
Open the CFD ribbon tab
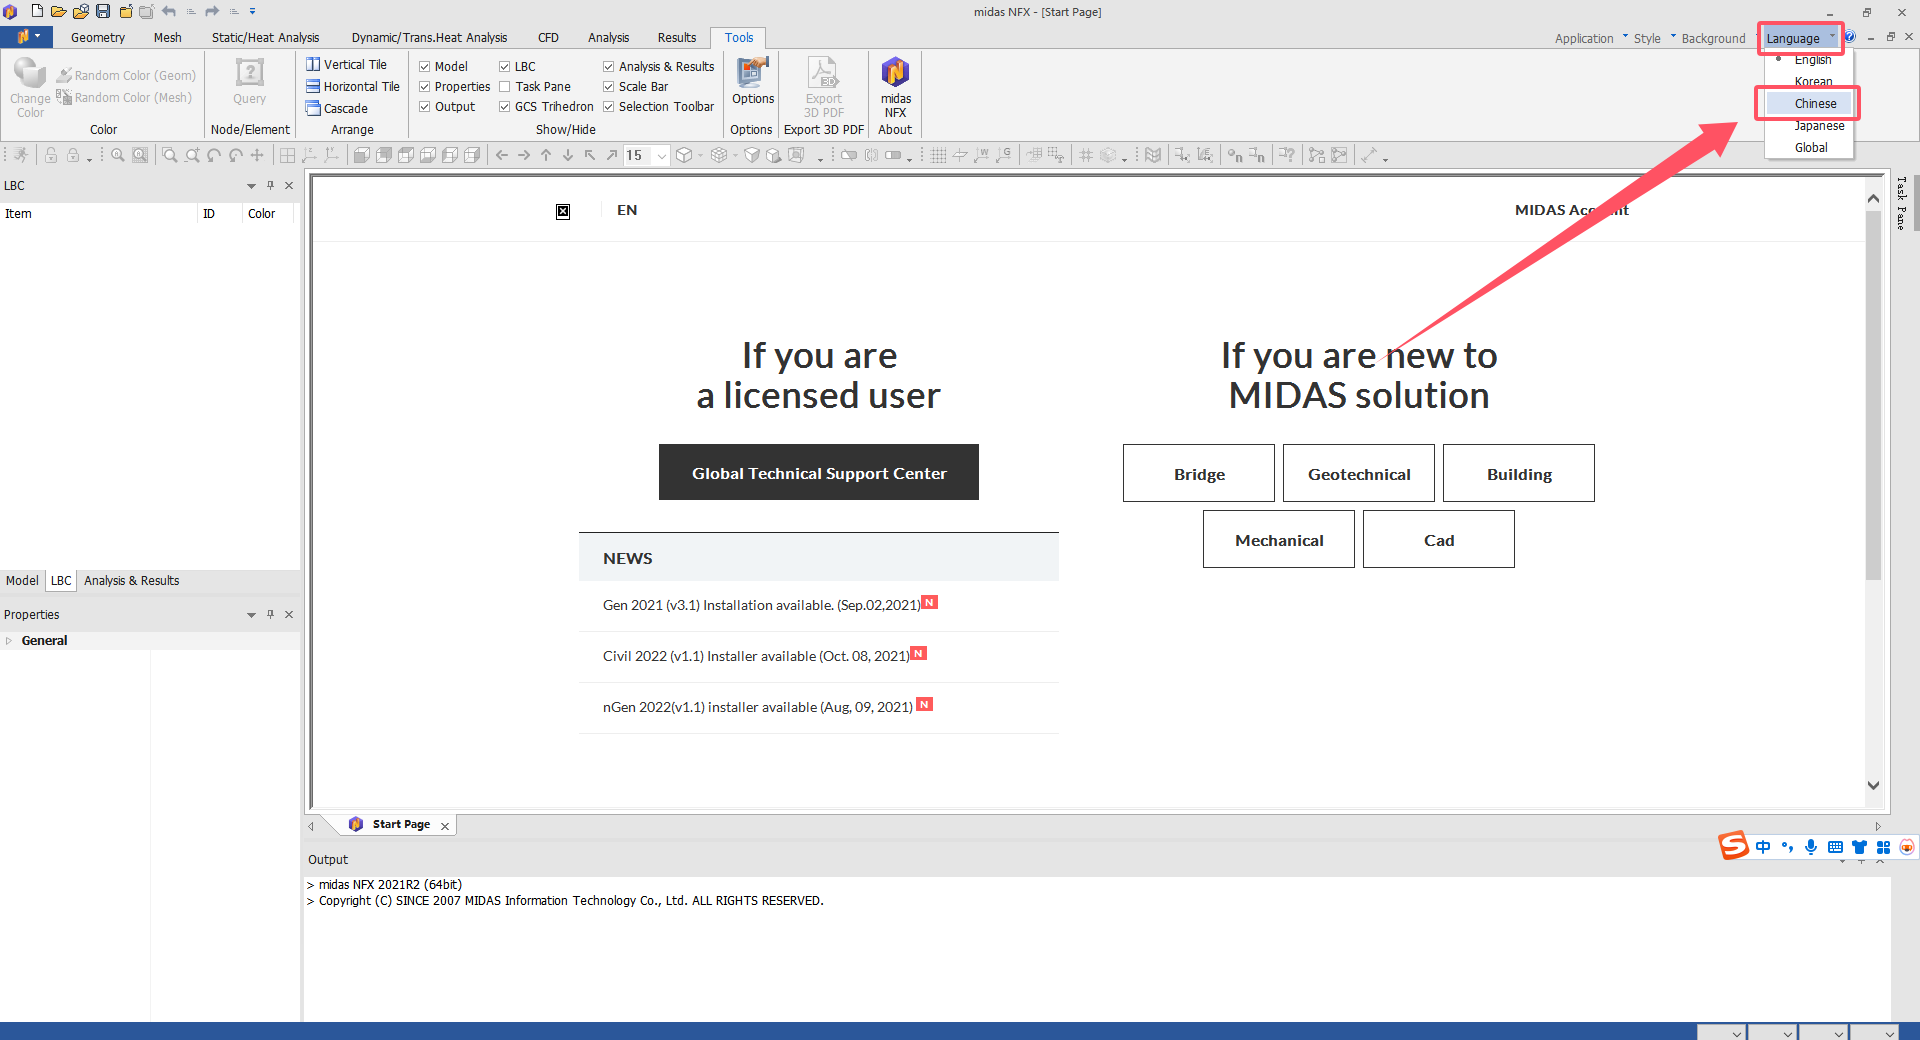click(548, 37)
